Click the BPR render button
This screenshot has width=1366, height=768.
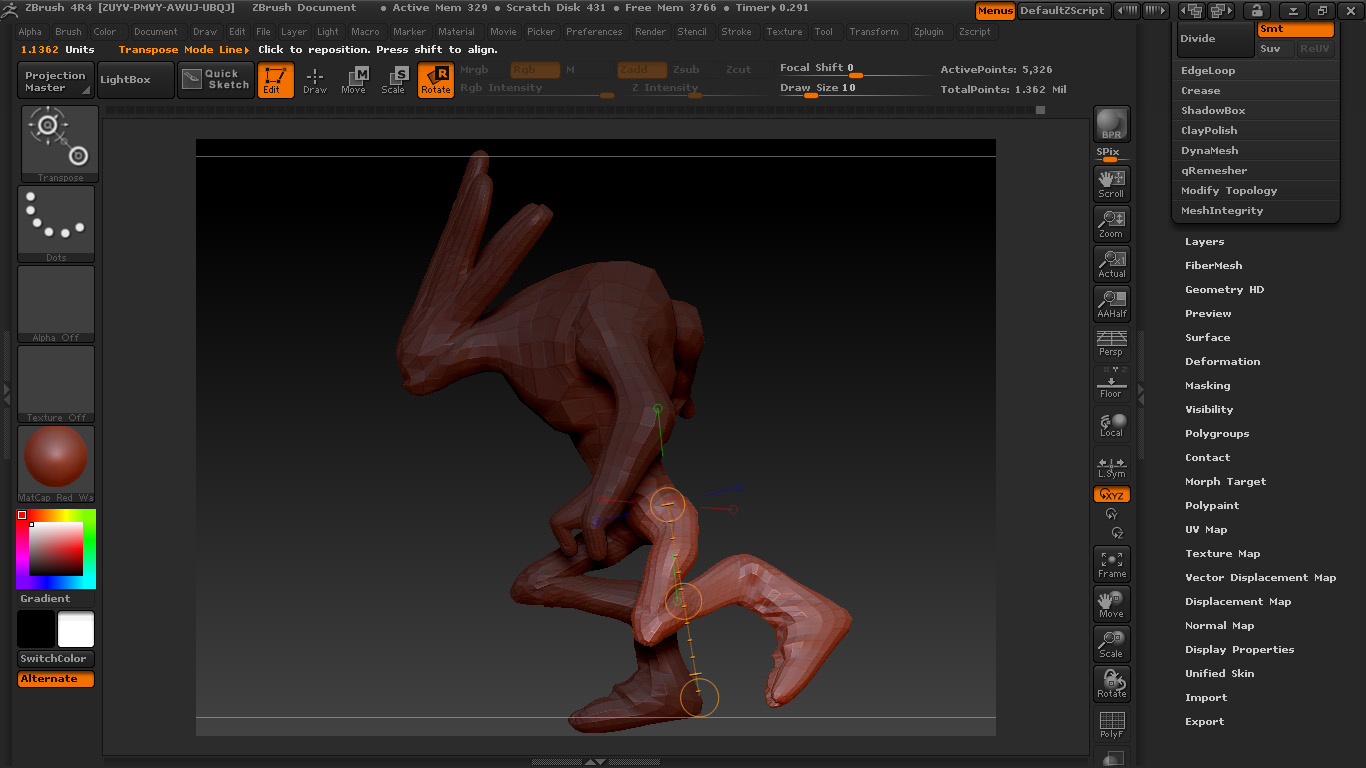pyautogui.click(x=1111, y=124)
